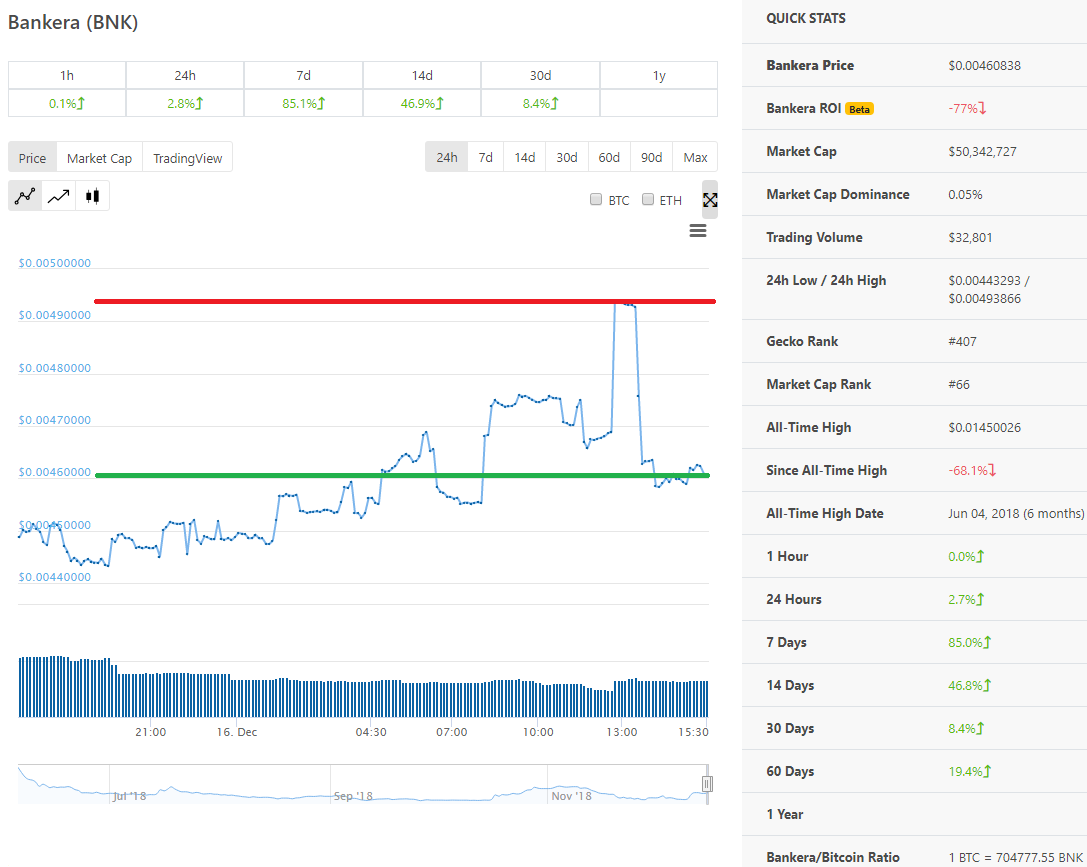Click the Trading Volume value $32,801

pos(971,238)
